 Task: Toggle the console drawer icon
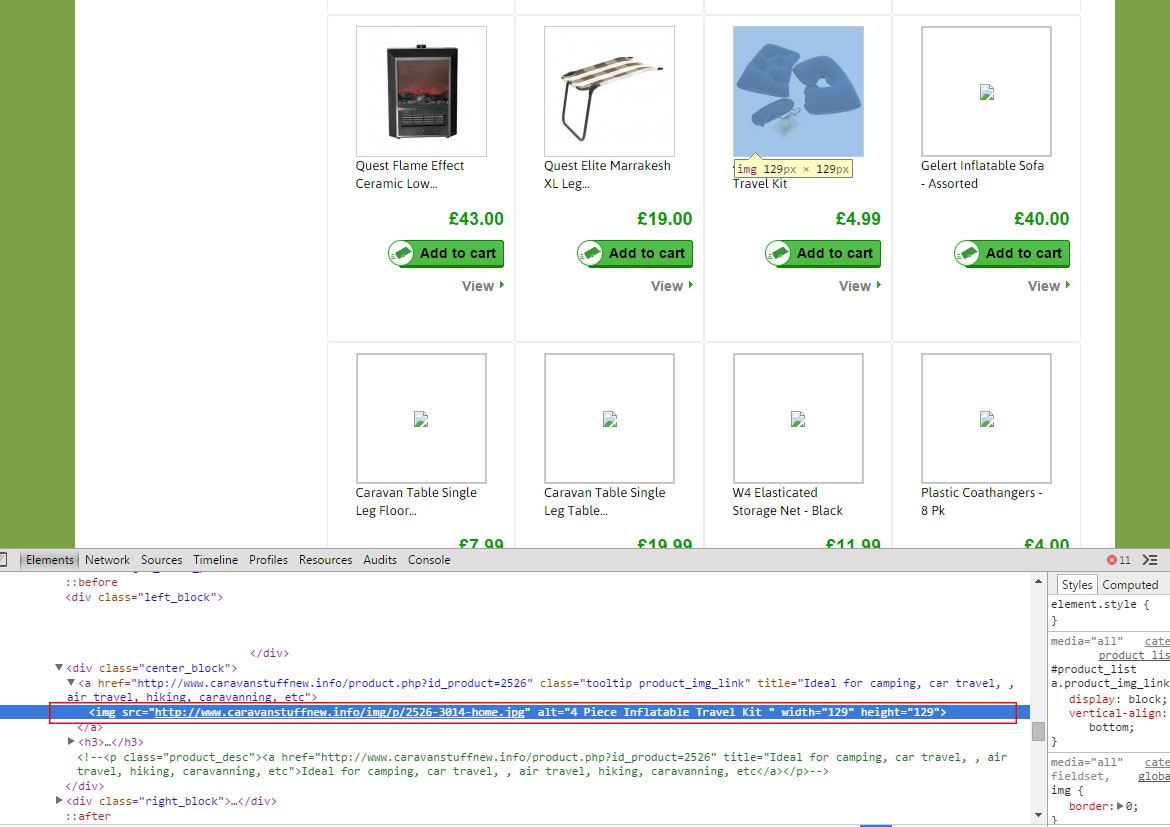point(1150,560)
